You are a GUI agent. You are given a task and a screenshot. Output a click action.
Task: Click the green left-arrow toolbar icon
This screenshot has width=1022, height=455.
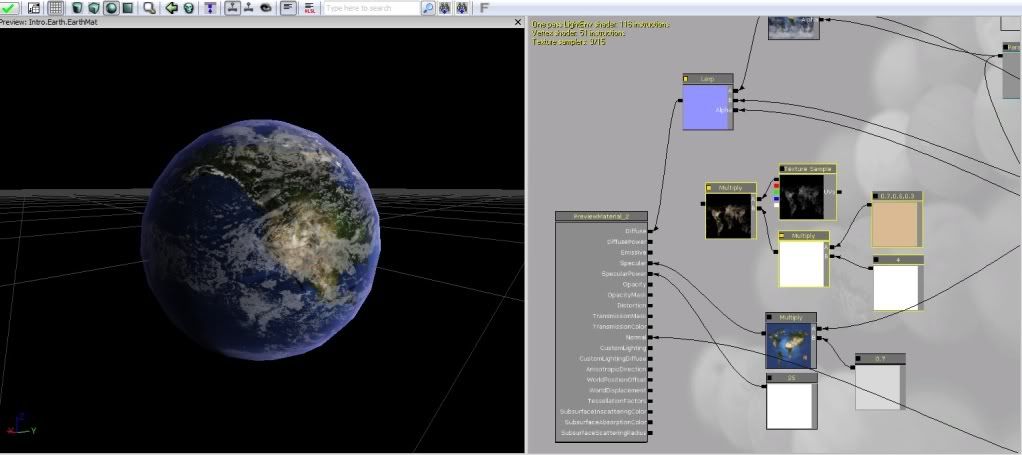pyautogui.click(x=171, y=8)
